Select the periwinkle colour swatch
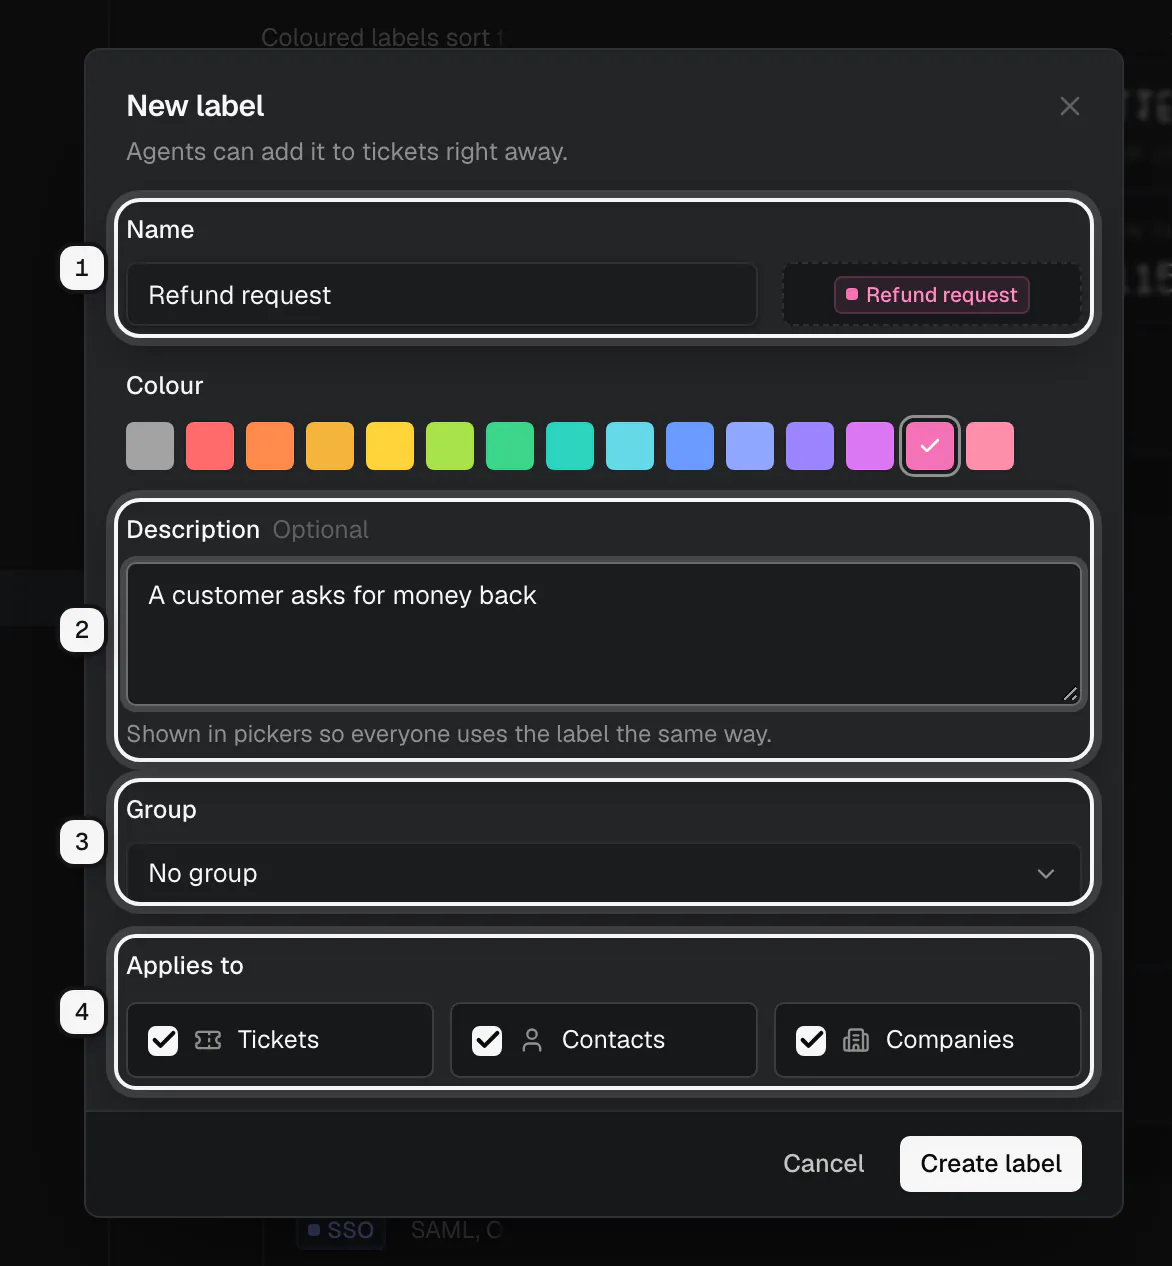 tap(750, 446)
